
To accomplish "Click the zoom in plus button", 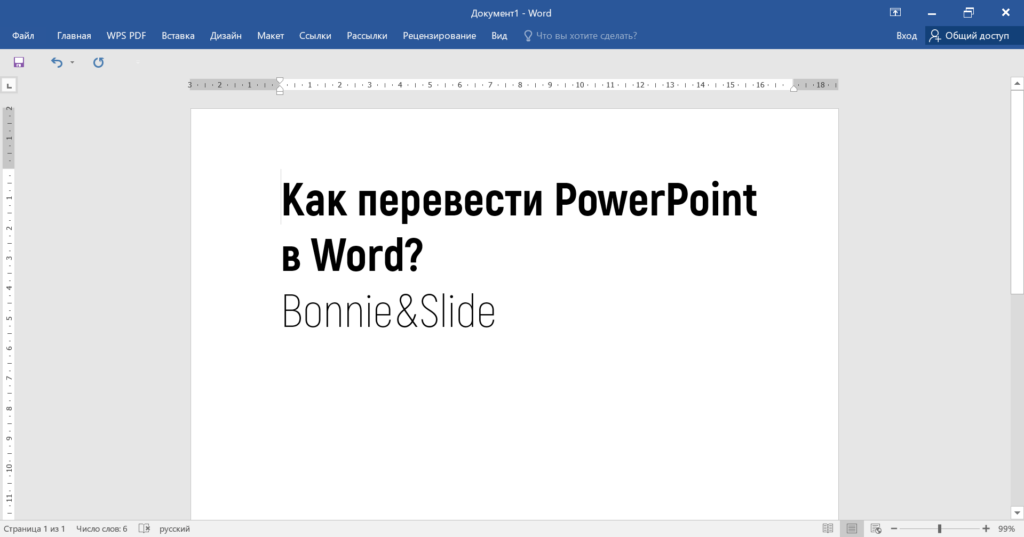I will (985, 529).
